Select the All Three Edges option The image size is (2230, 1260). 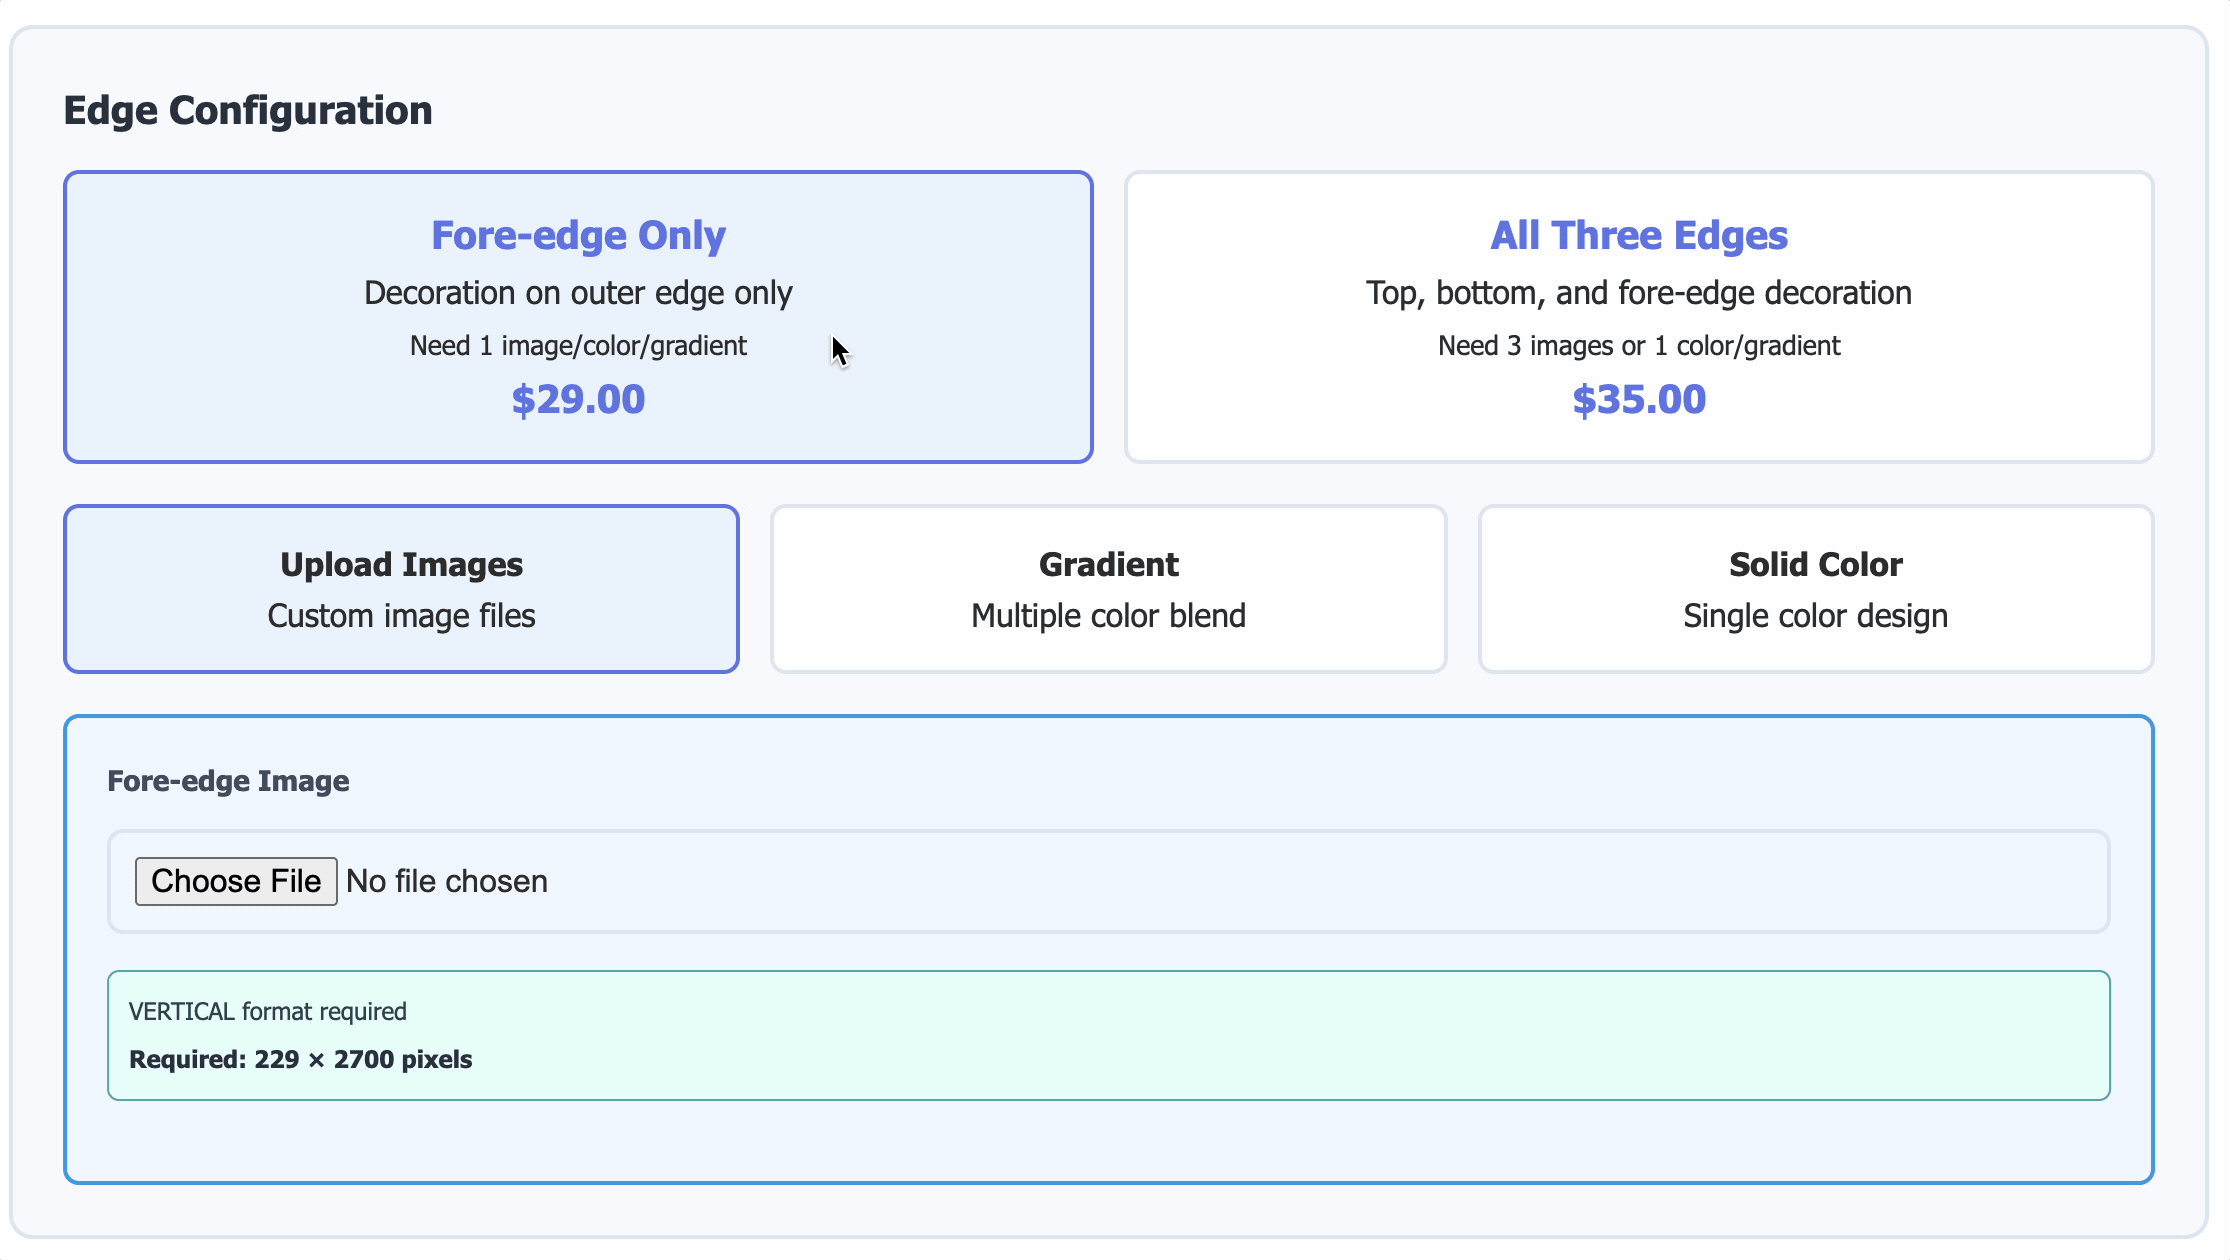[1638, 316]
